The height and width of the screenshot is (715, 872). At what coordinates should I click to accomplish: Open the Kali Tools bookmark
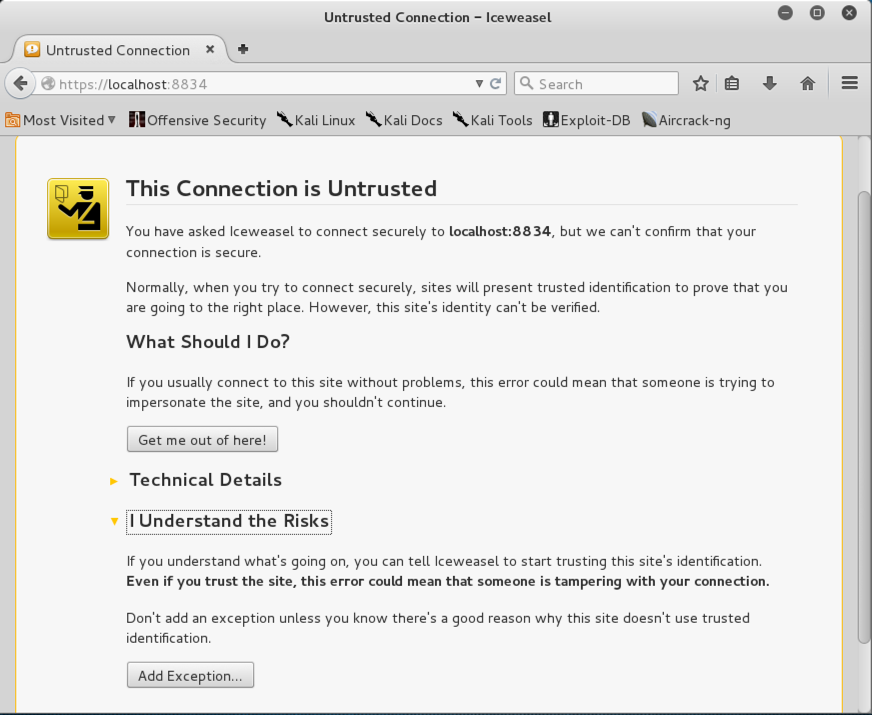pyautogui.click(x=492, y=120)
